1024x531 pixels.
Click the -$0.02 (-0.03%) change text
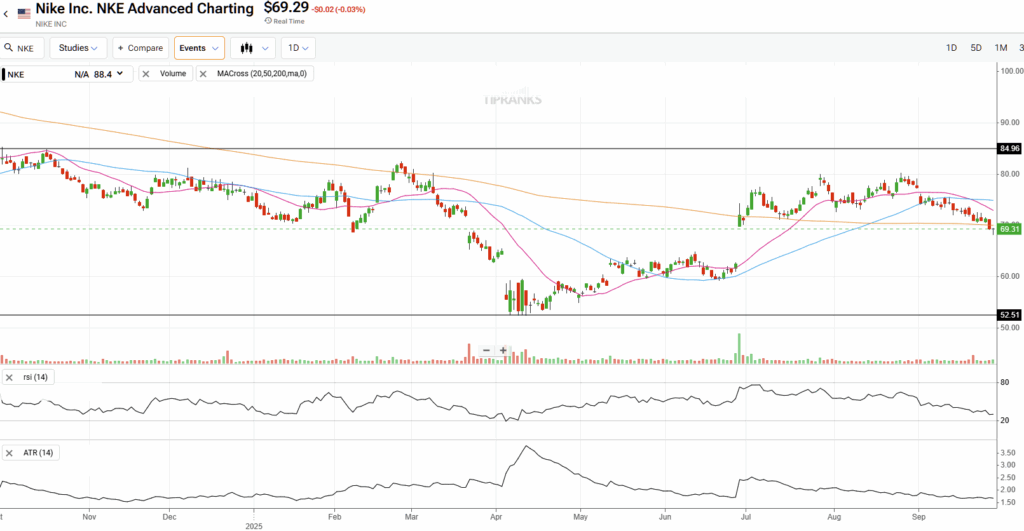[338, 10]
